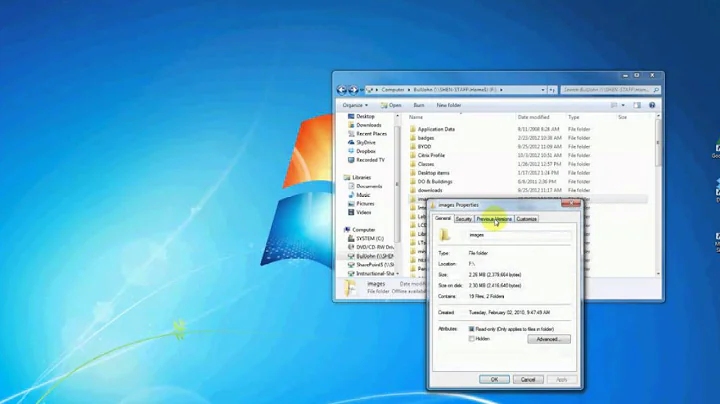Switch to the Security tab
This screenshot has width=720, height=404.
[x=463, y=219]
